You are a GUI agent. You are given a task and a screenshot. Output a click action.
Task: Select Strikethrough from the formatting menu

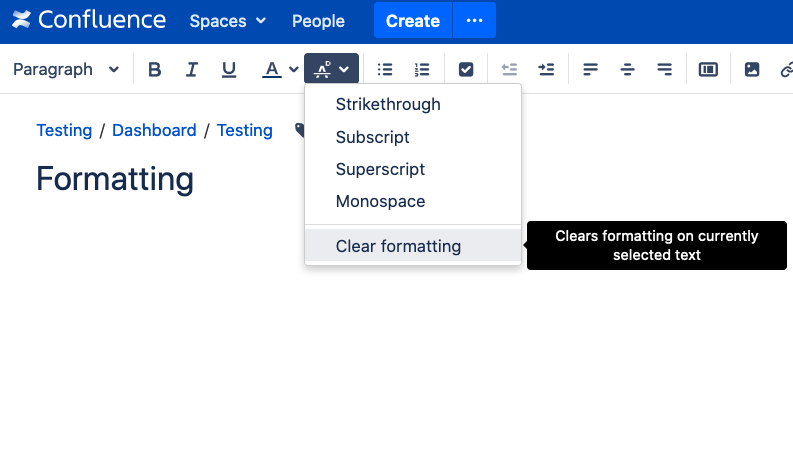[x=388, y=104]
